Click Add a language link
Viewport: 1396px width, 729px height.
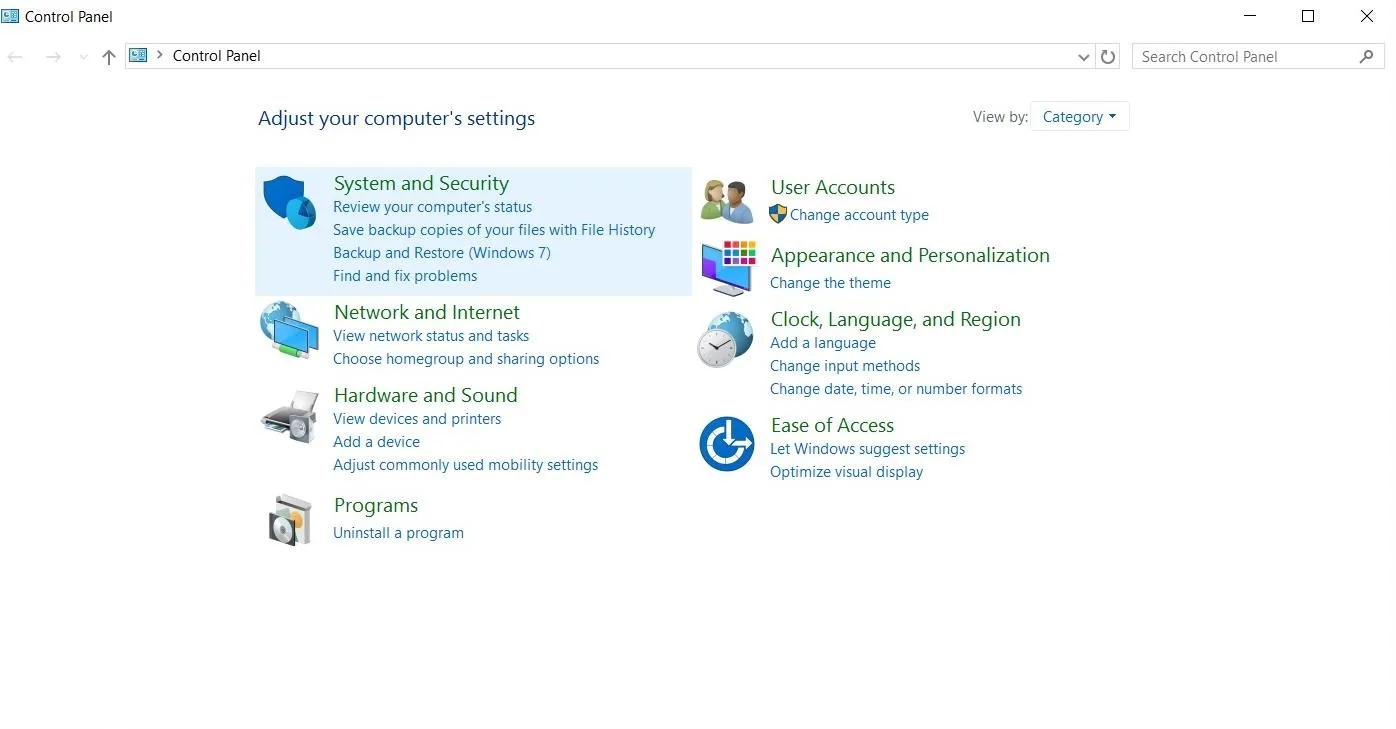(823, 343)
